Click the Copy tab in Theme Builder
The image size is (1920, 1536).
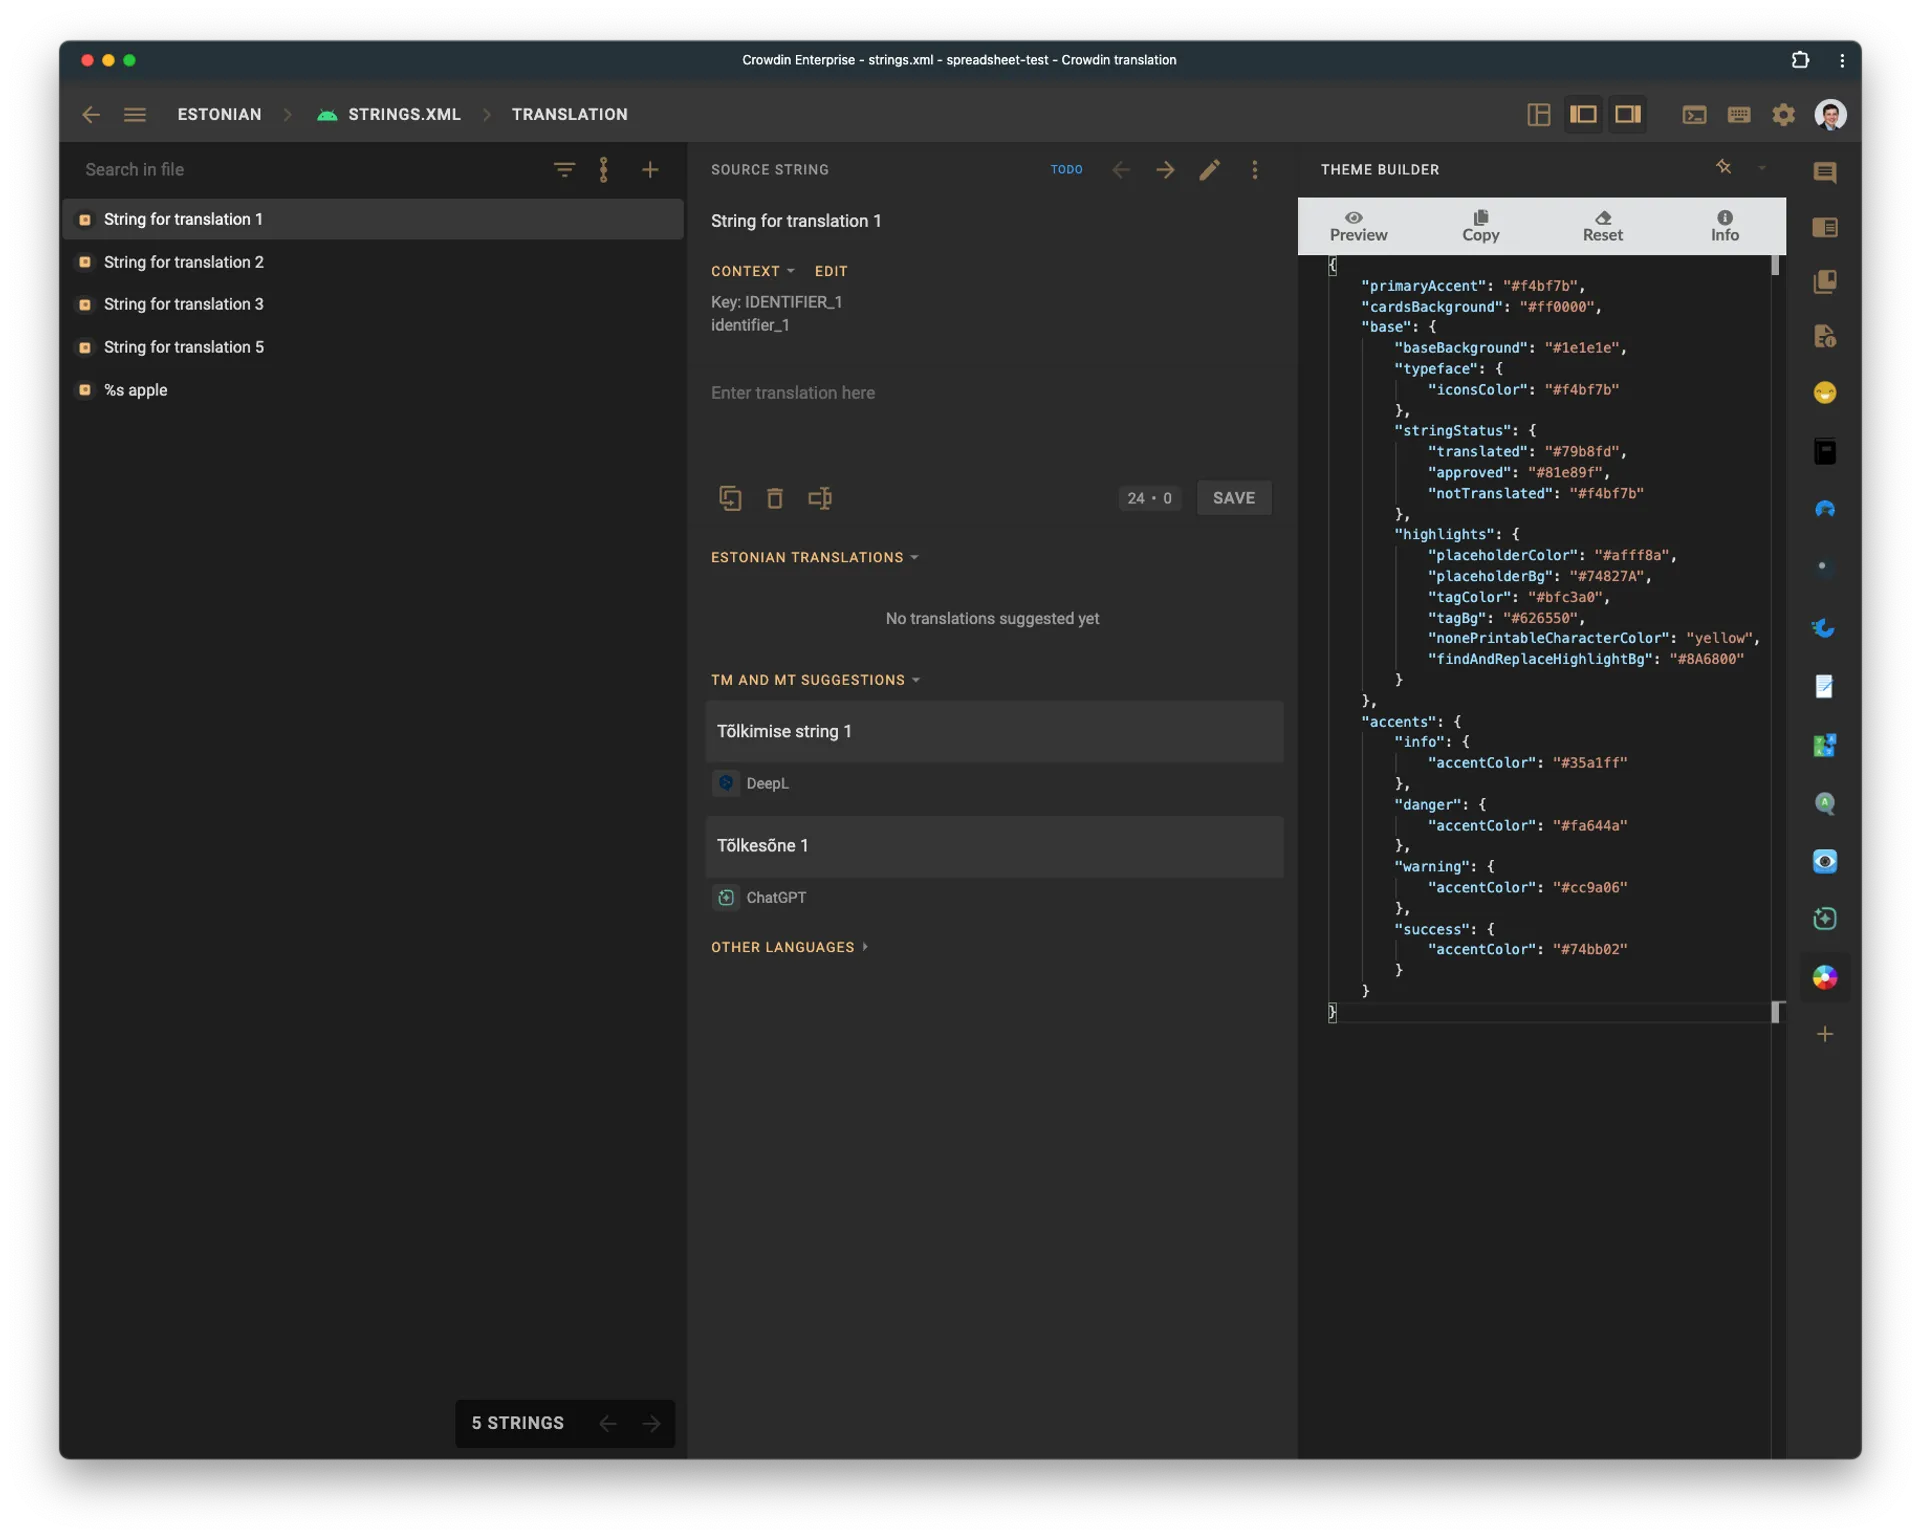(x=1481, y=224)
